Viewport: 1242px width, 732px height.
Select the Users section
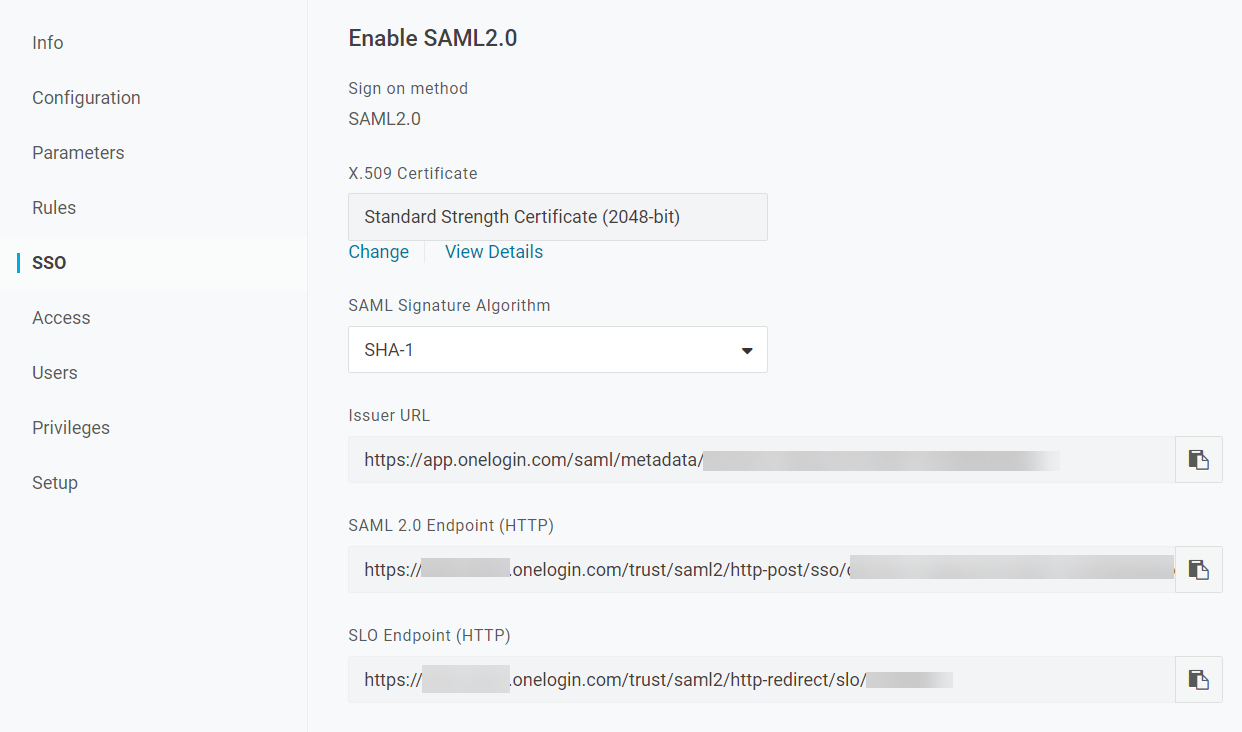pos(54,372)
